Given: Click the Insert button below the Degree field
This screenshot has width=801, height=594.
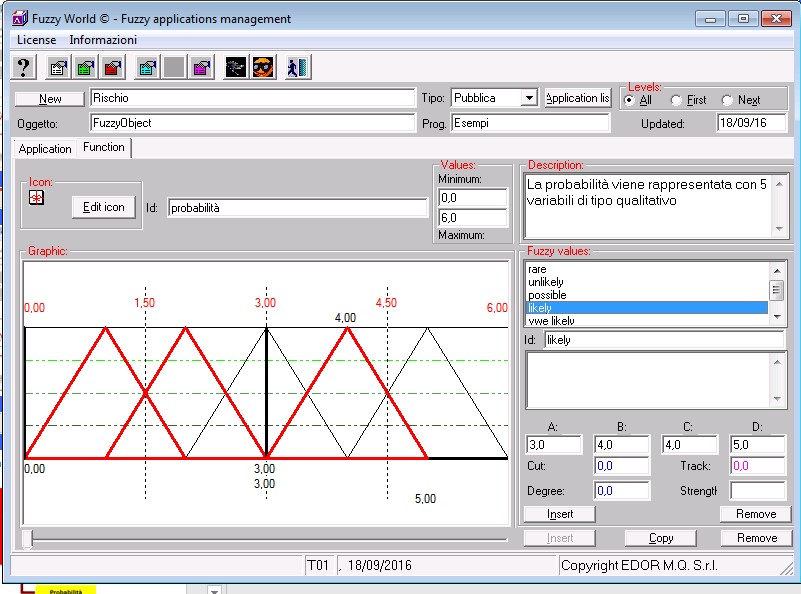Looking at the screenshot, I should 560,514.
